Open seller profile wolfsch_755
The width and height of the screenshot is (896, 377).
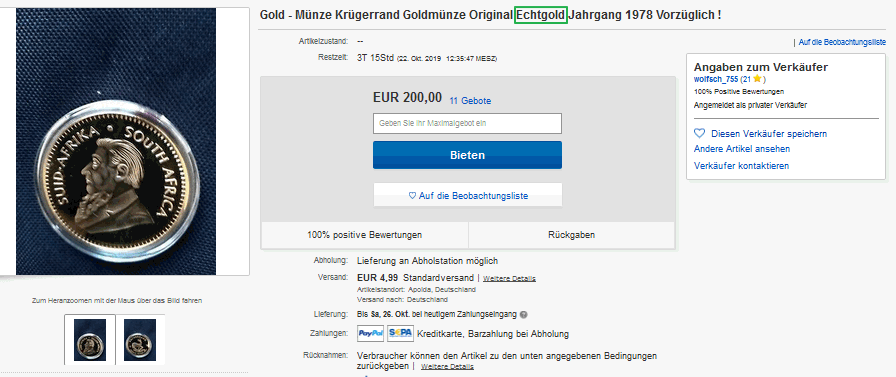pyautogui.click(x=716, y=79)
